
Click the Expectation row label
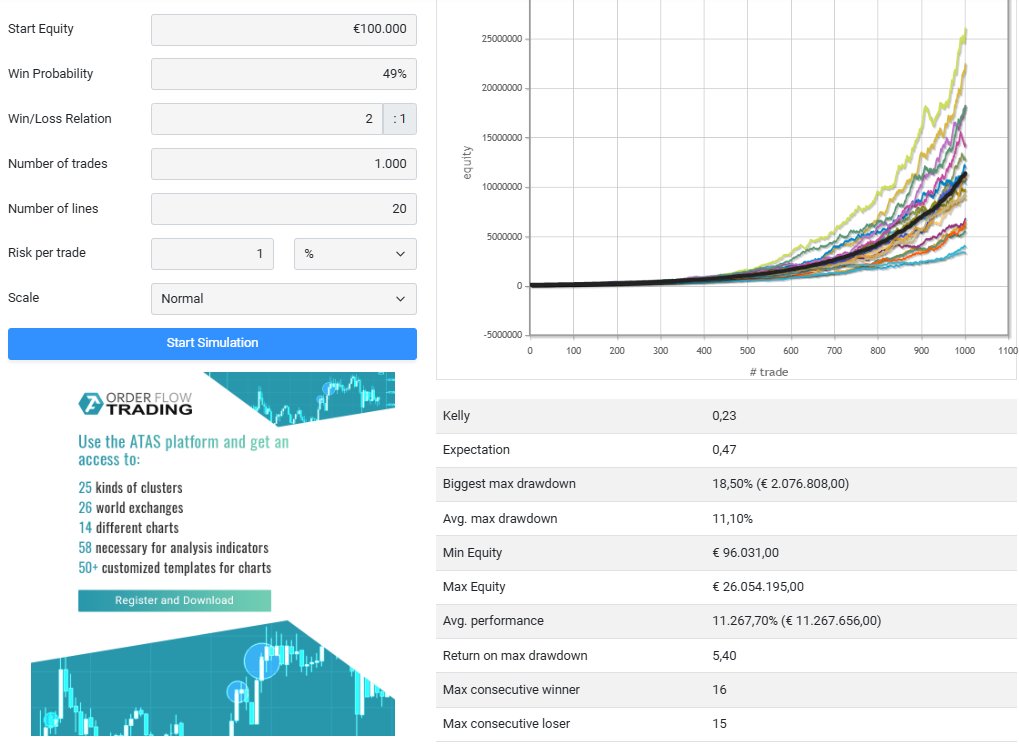(476, 450)
